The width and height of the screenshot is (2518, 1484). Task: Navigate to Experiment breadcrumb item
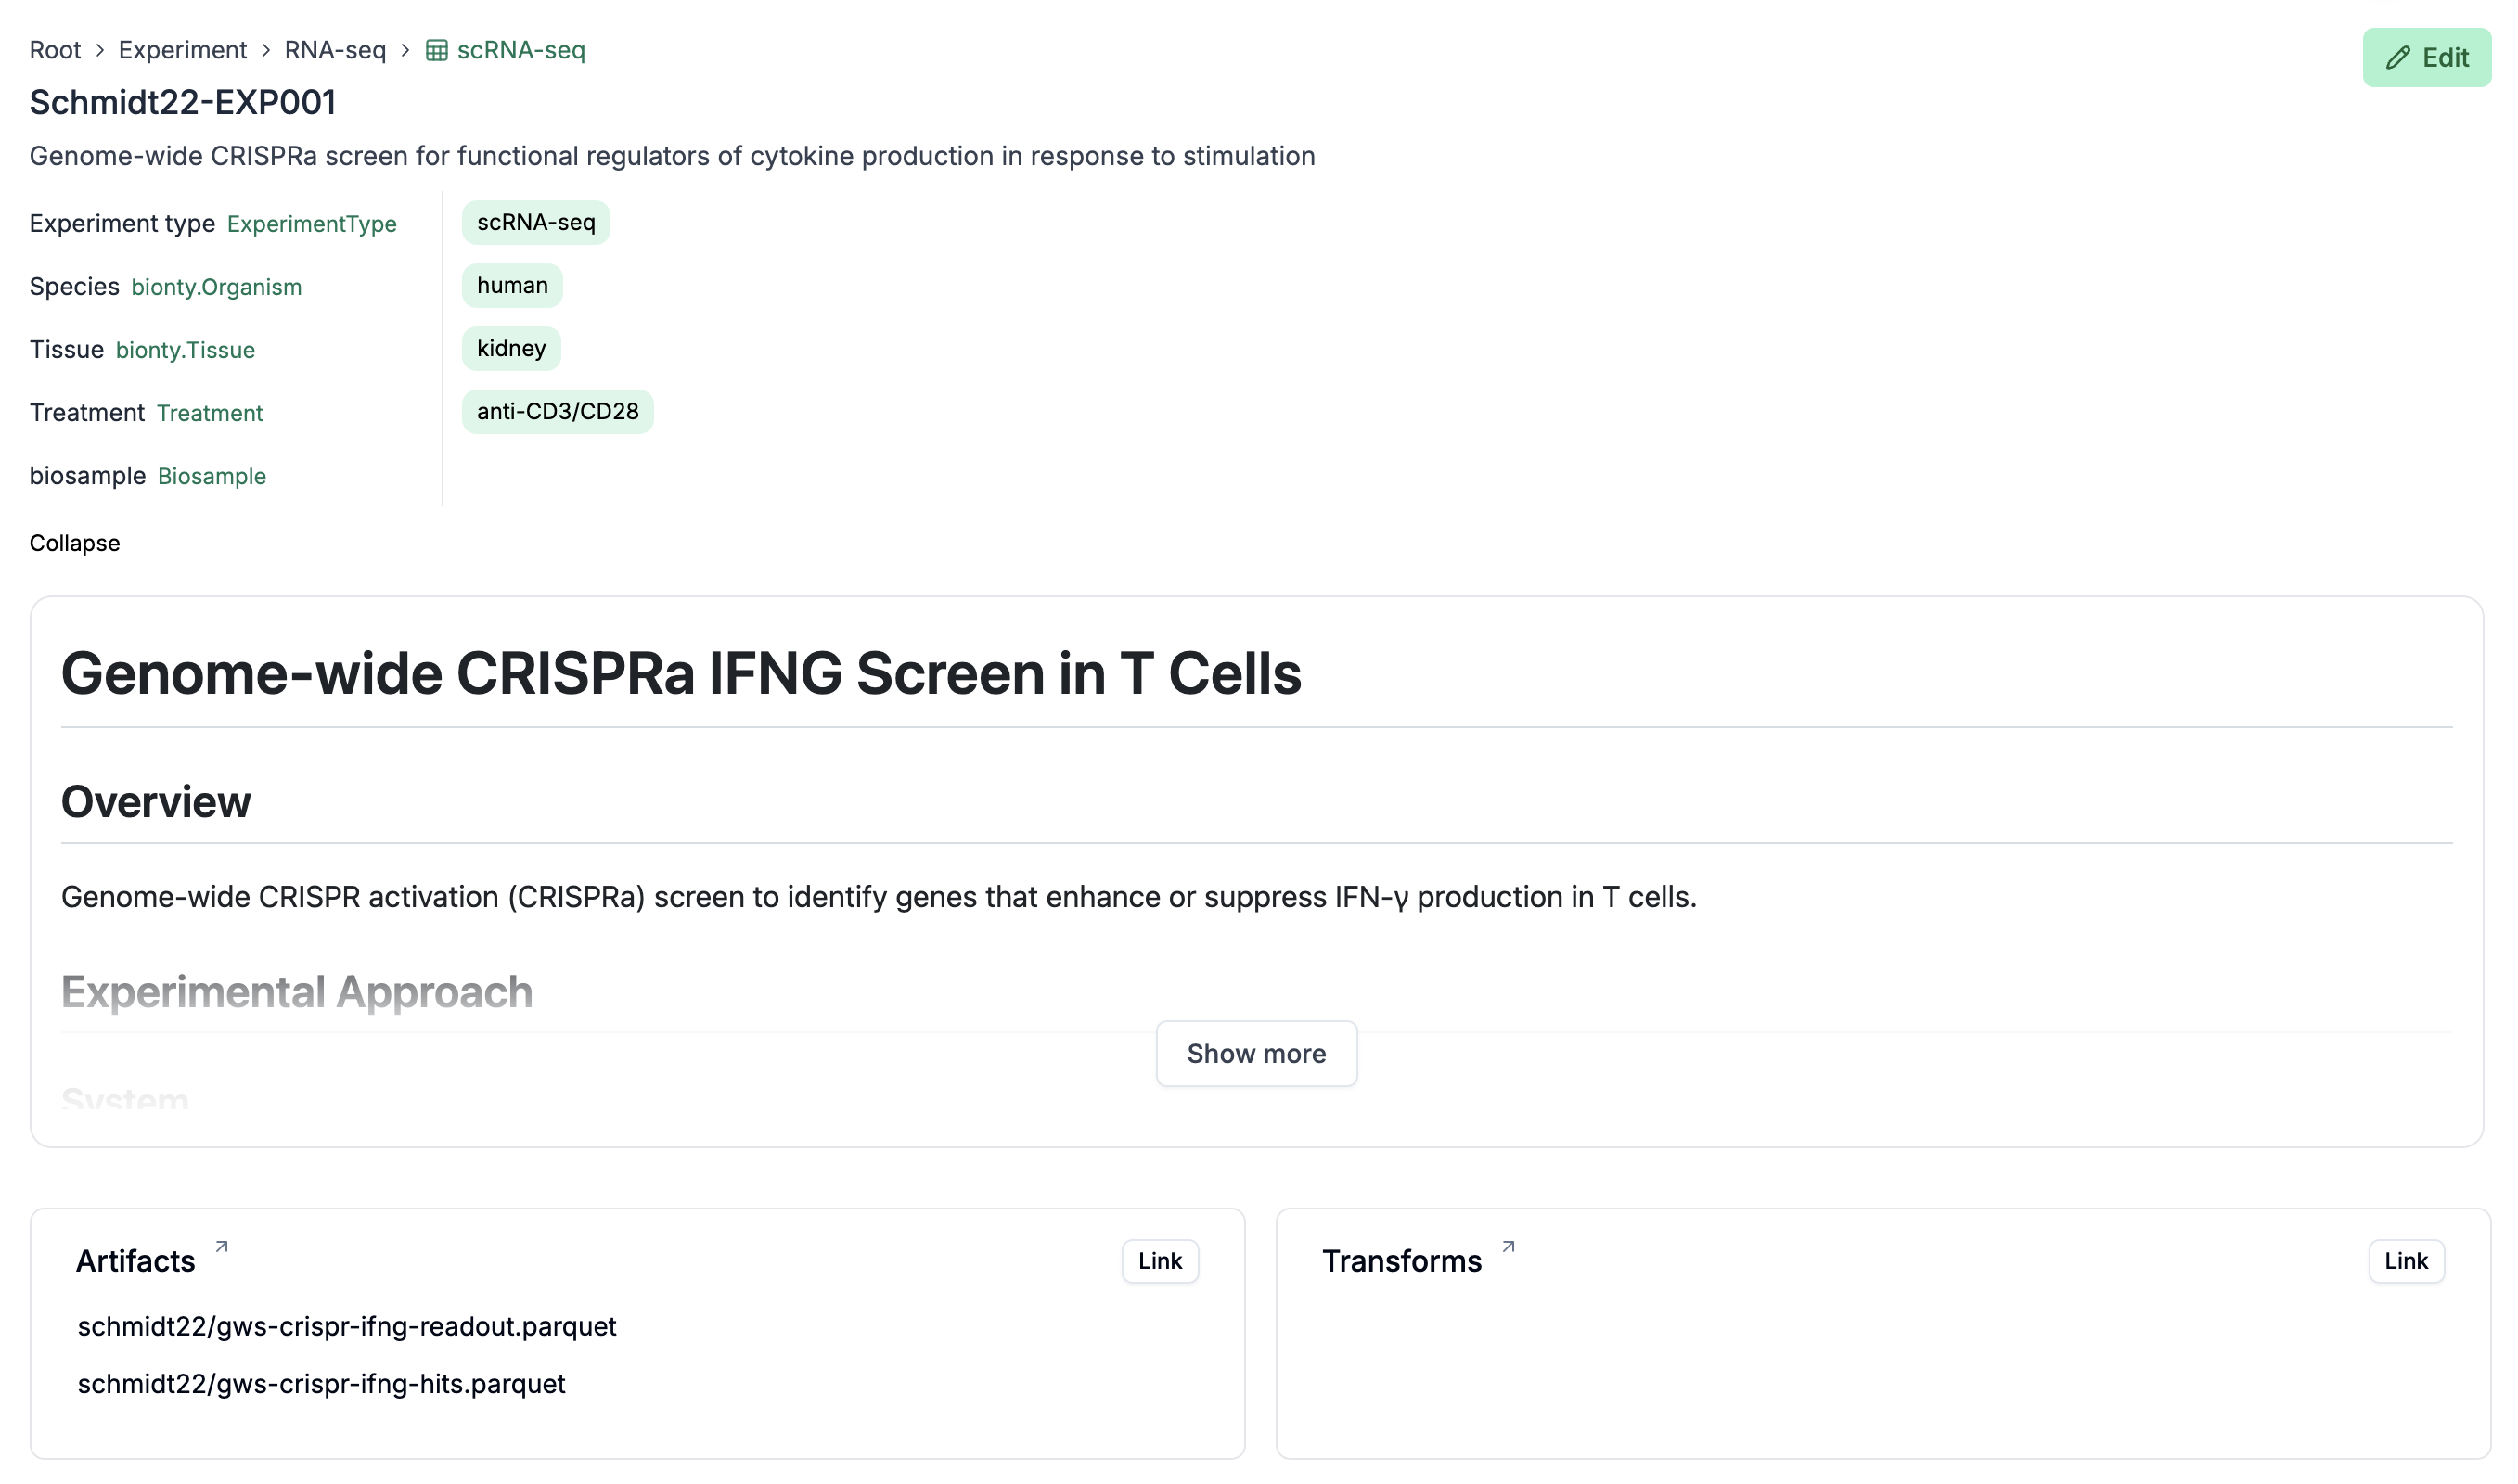click(182, 50)
